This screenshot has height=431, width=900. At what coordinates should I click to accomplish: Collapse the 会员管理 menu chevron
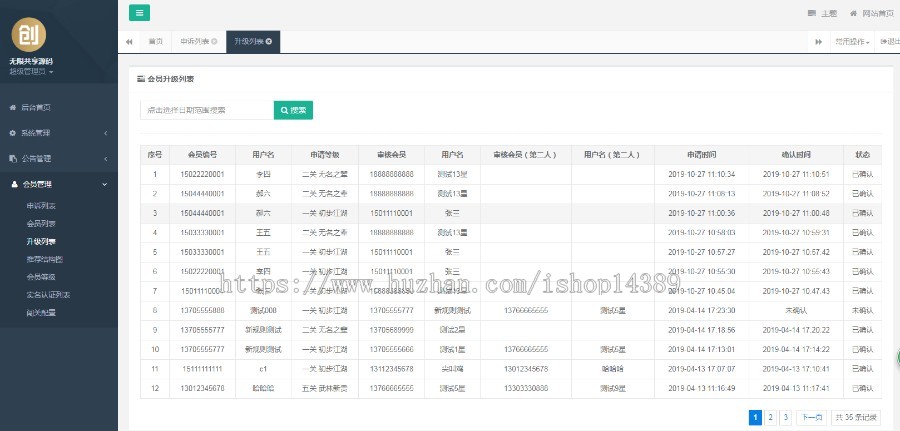tap(104, 184)
